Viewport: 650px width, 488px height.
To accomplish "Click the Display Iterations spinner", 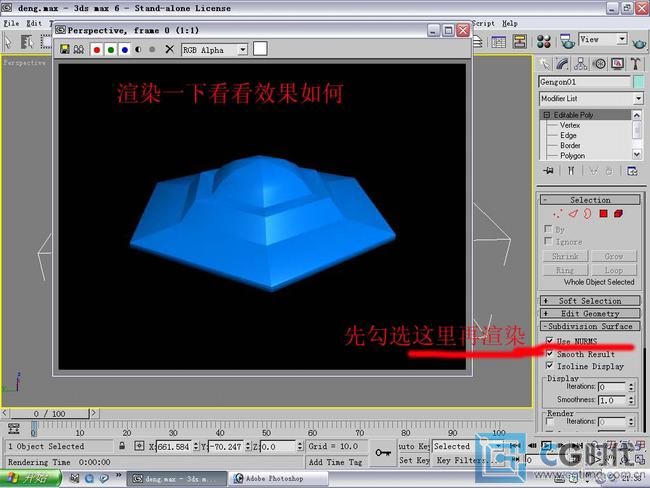I will pyautogui.click(x=631, y=387).
